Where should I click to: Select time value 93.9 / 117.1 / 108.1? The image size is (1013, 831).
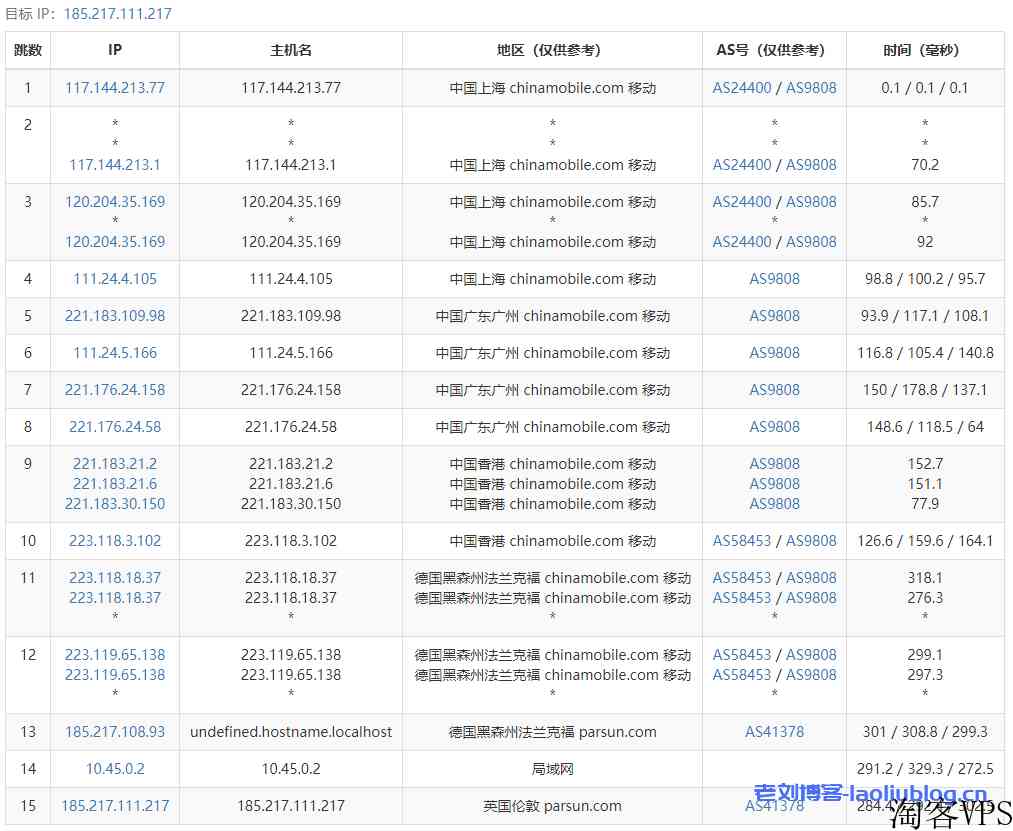925,316
